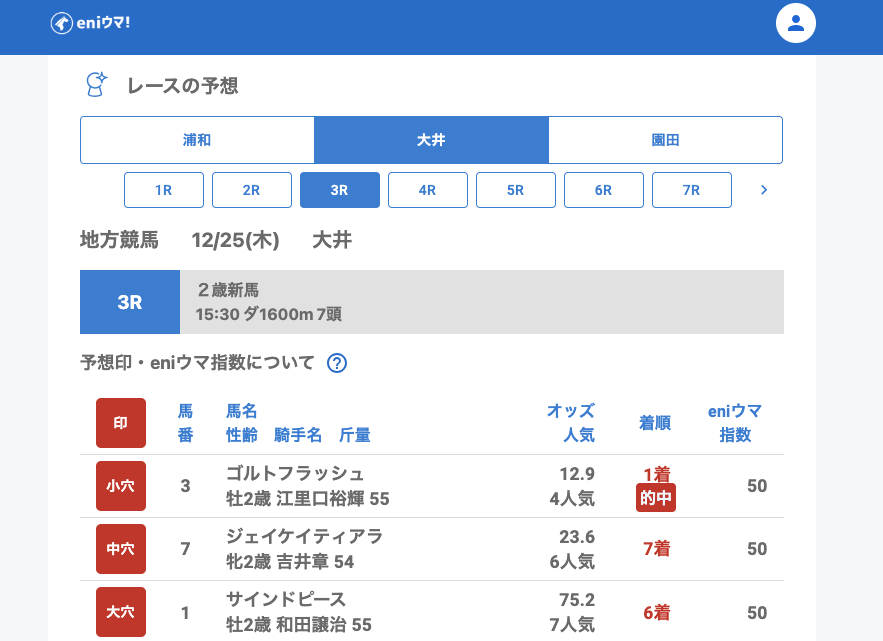Open horse ゴルトフラッシュ details
Screen dimensions: 883x641
click(295, 474)
